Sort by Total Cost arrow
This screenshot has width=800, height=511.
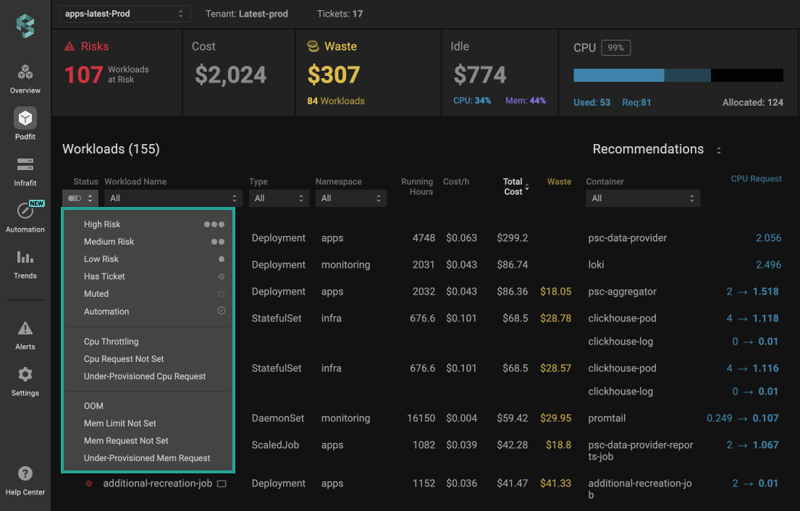click(x=527, y=187)
